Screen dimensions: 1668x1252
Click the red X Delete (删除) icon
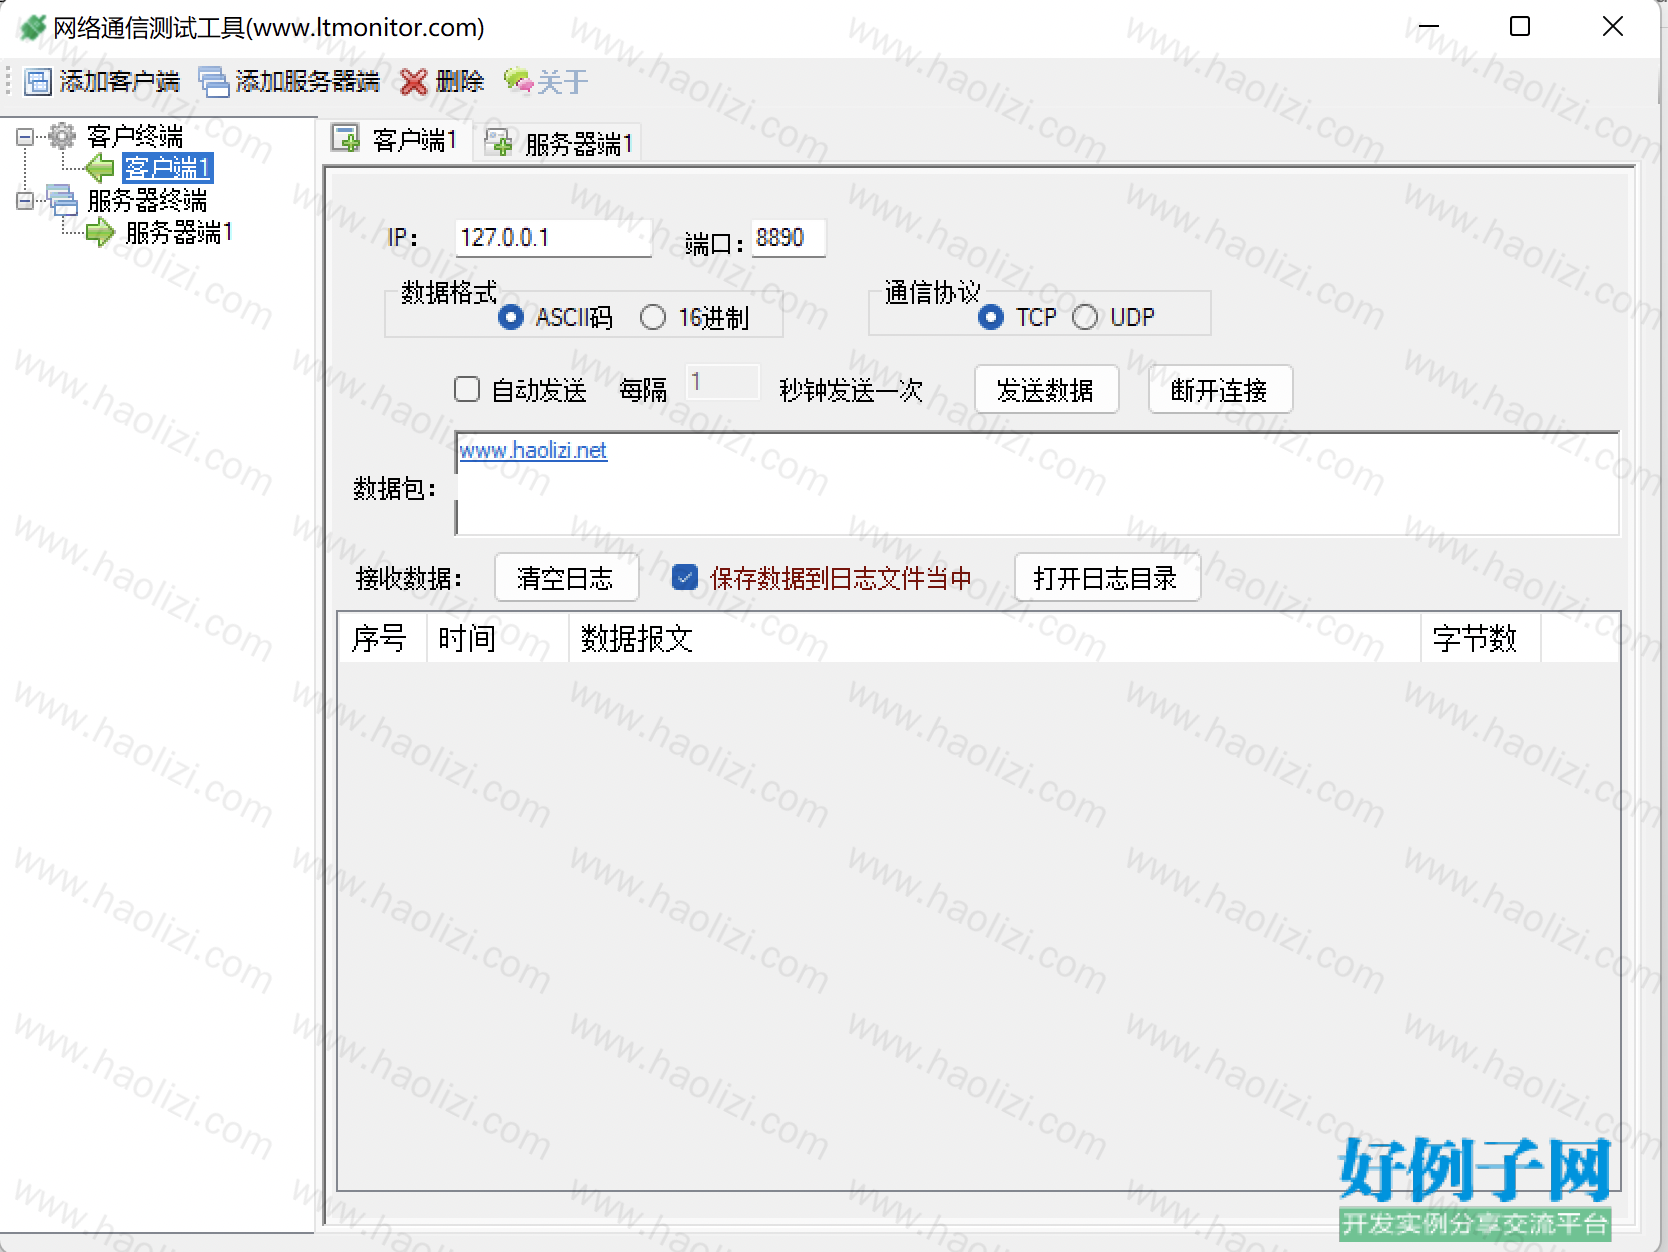414,82
